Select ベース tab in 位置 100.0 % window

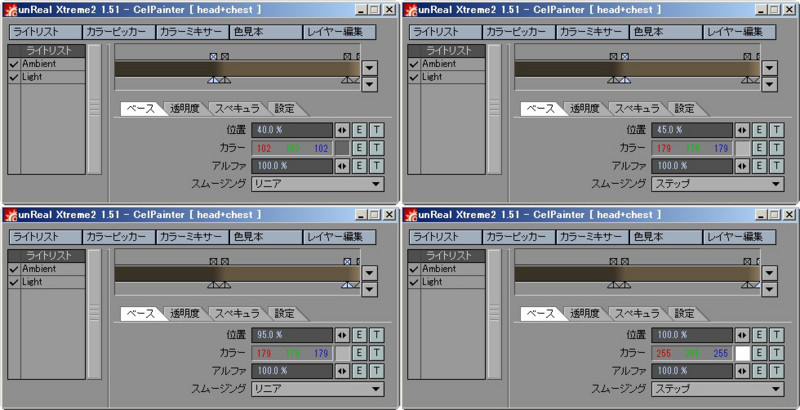[541, 314]
